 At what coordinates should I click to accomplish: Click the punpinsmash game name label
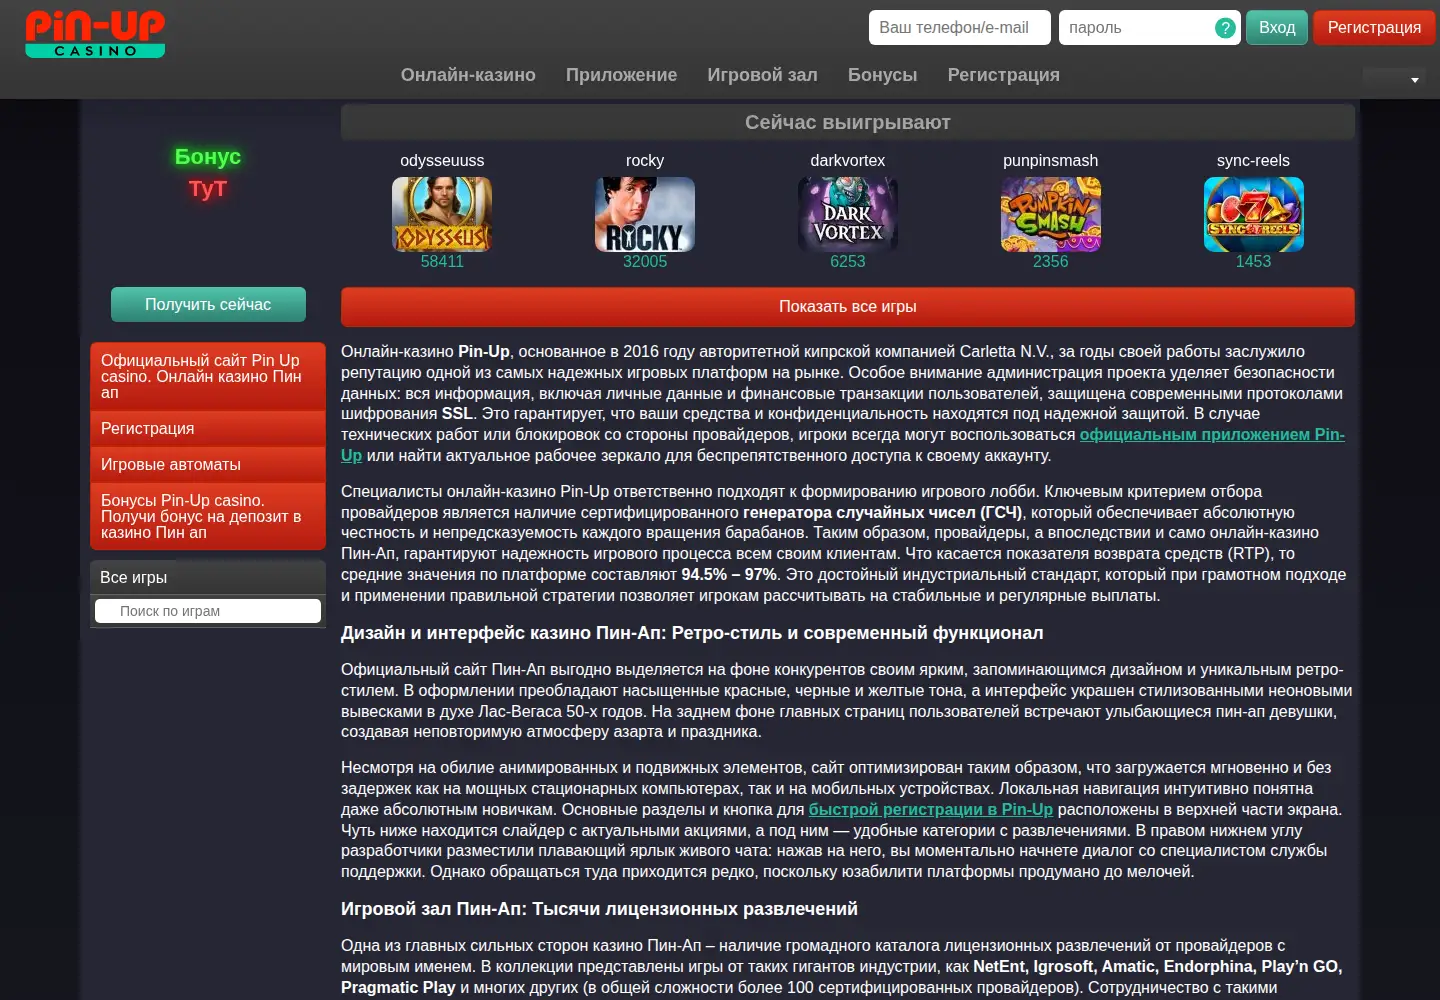coord(1051,161)
